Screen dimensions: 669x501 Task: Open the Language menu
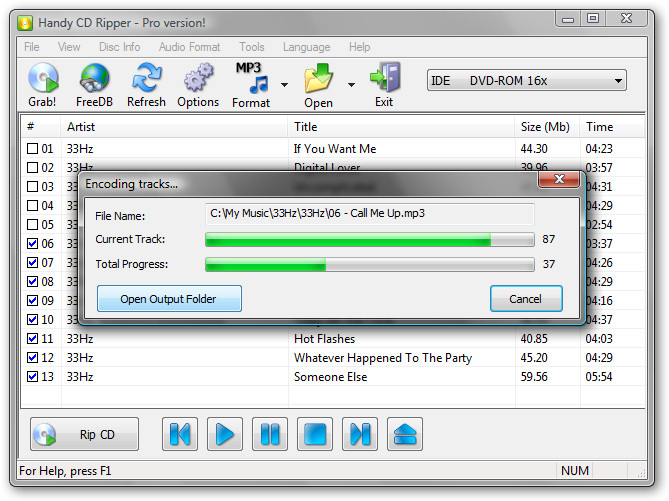pyautogui.click(x=306, y=47)
